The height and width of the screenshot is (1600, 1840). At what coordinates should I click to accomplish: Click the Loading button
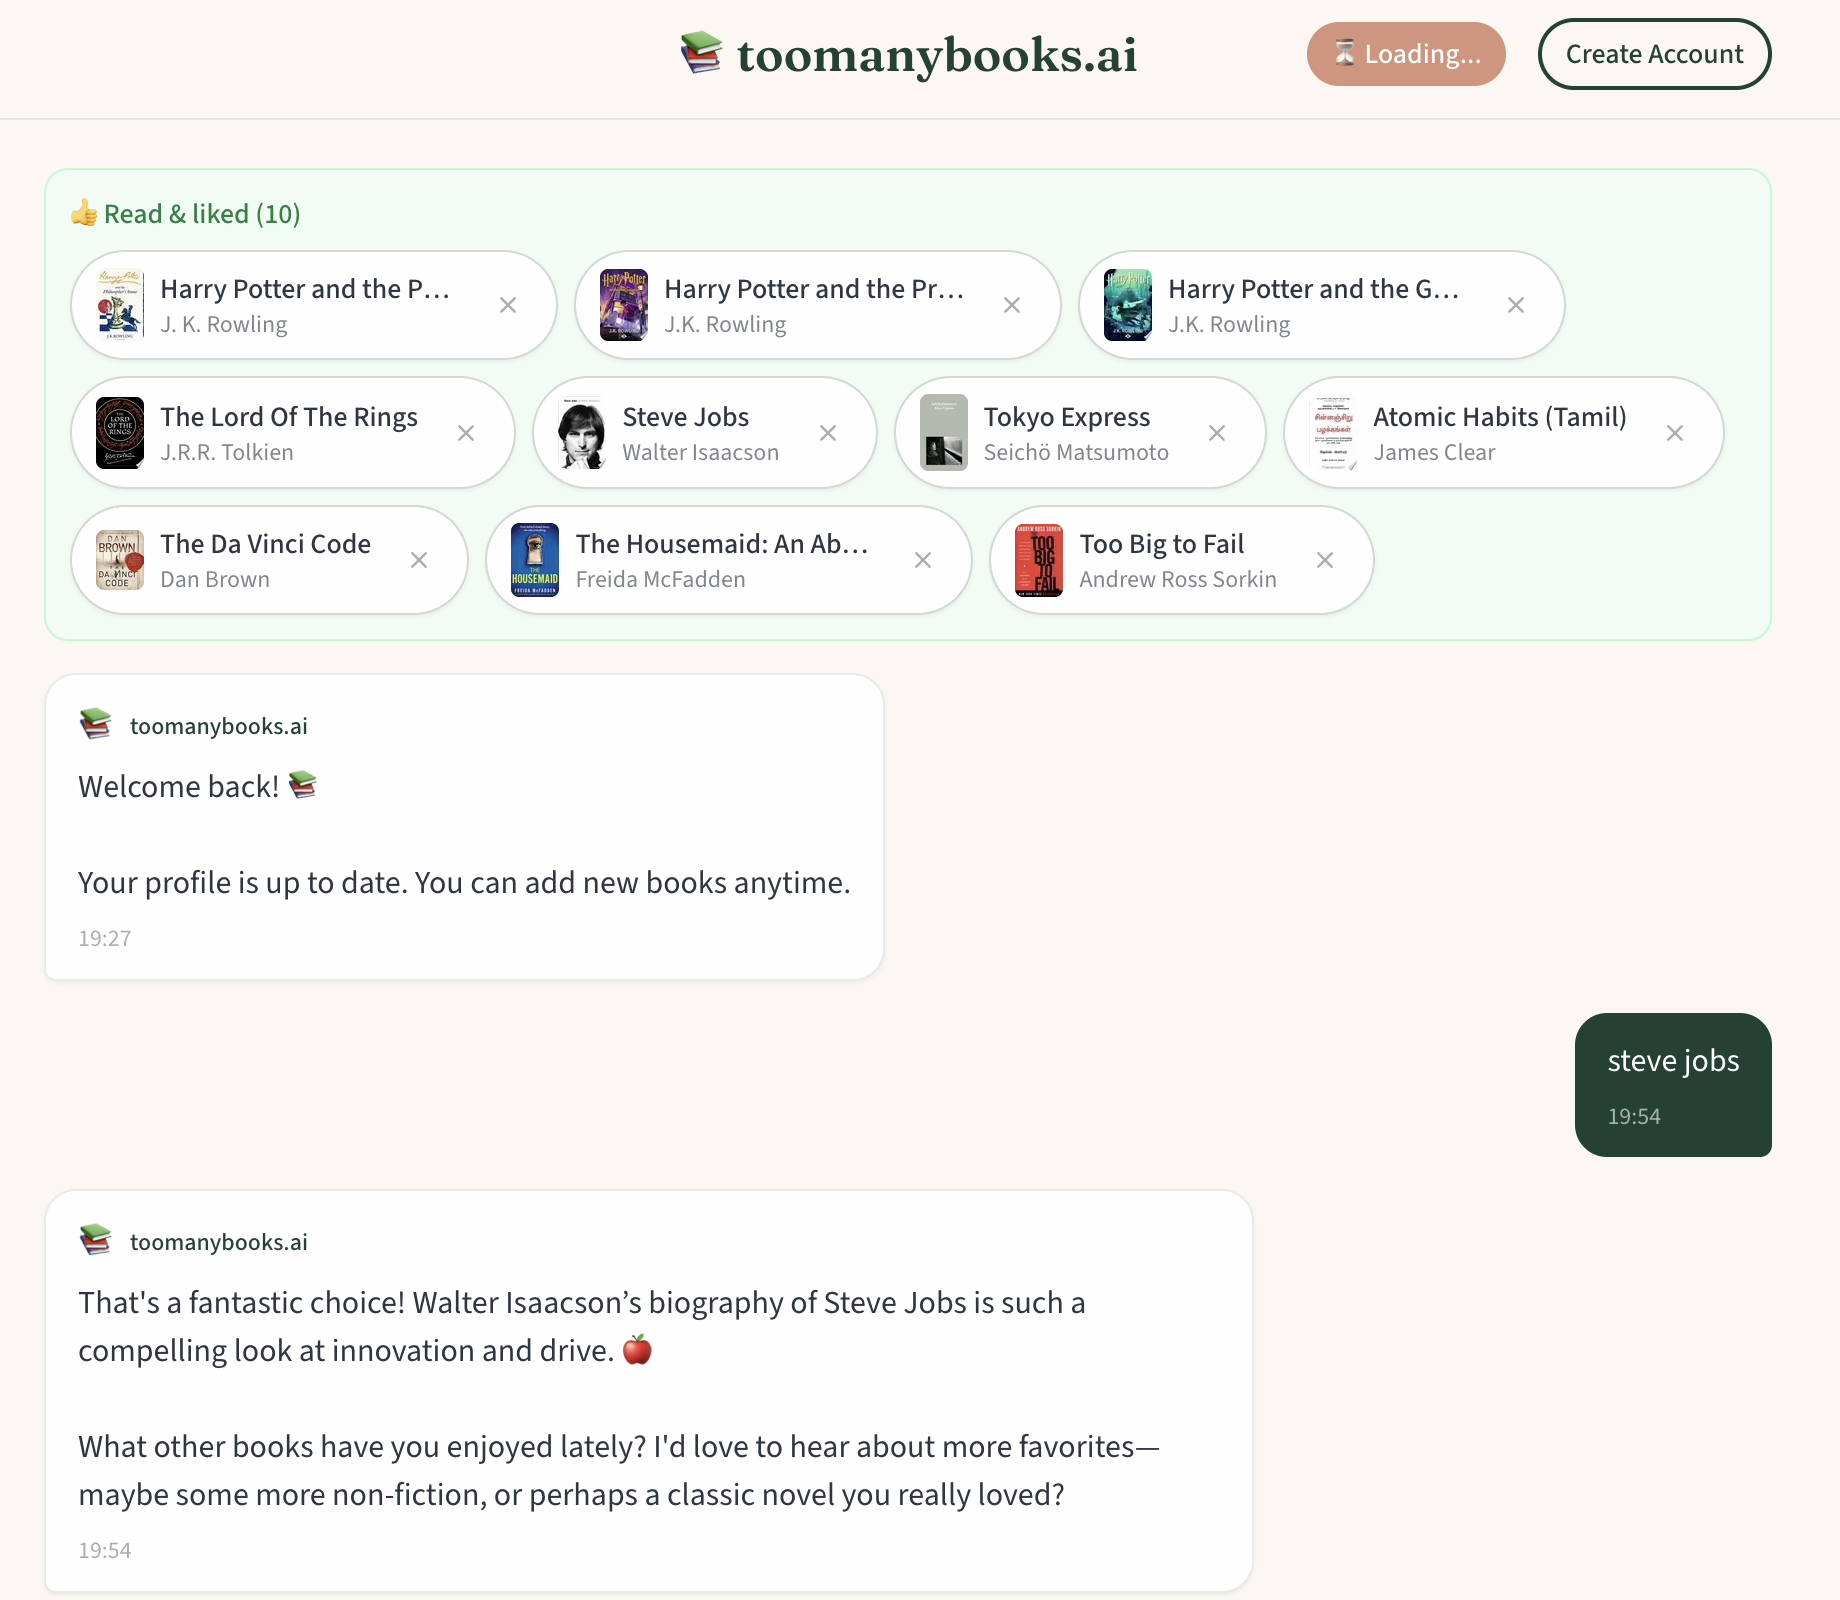tap(1405, 54)
